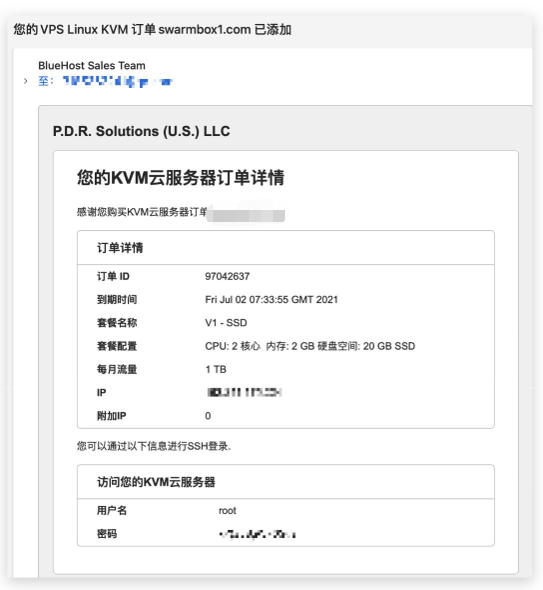Click the blurred recipient email address
Screen dimensions: 543x590
(117, 81)
